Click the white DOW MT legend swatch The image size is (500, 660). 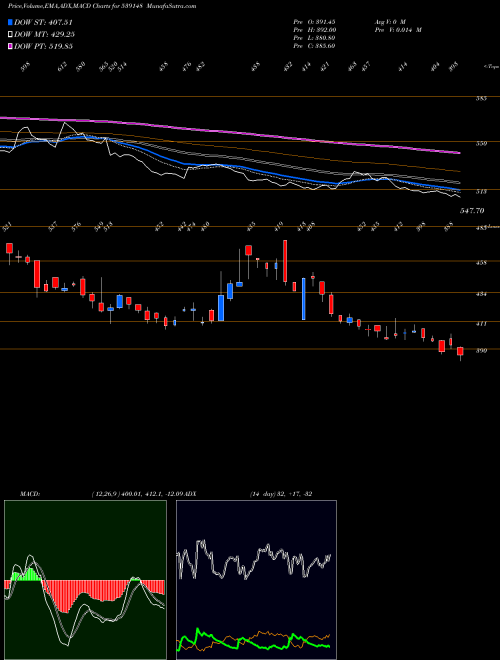click(x=11, y=35)
